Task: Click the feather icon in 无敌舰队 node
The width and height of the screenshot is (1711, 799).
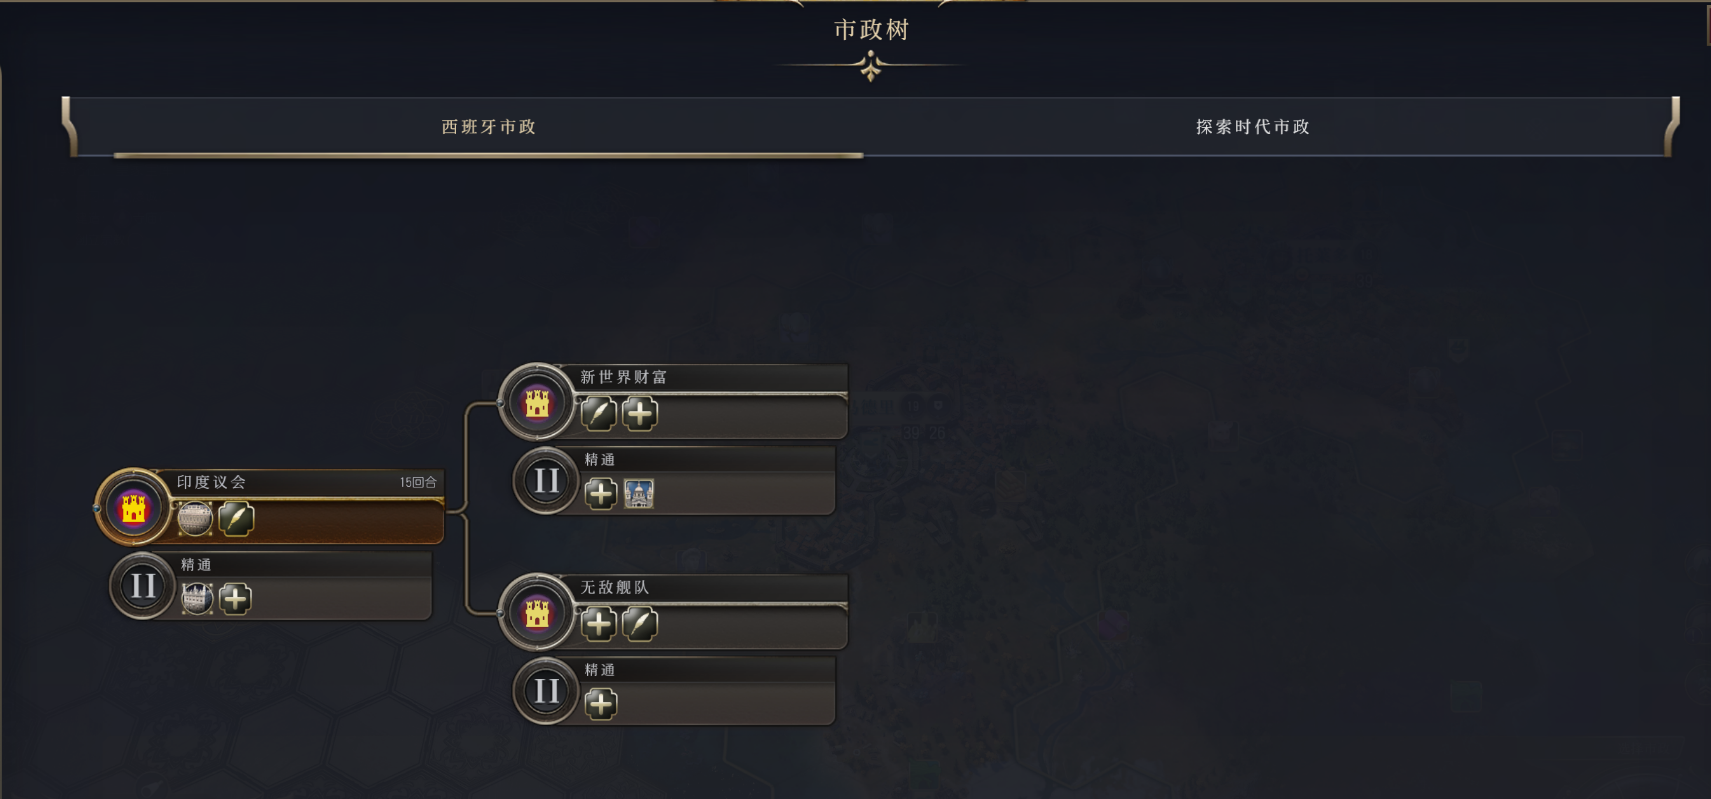Action: pos(640,624)
